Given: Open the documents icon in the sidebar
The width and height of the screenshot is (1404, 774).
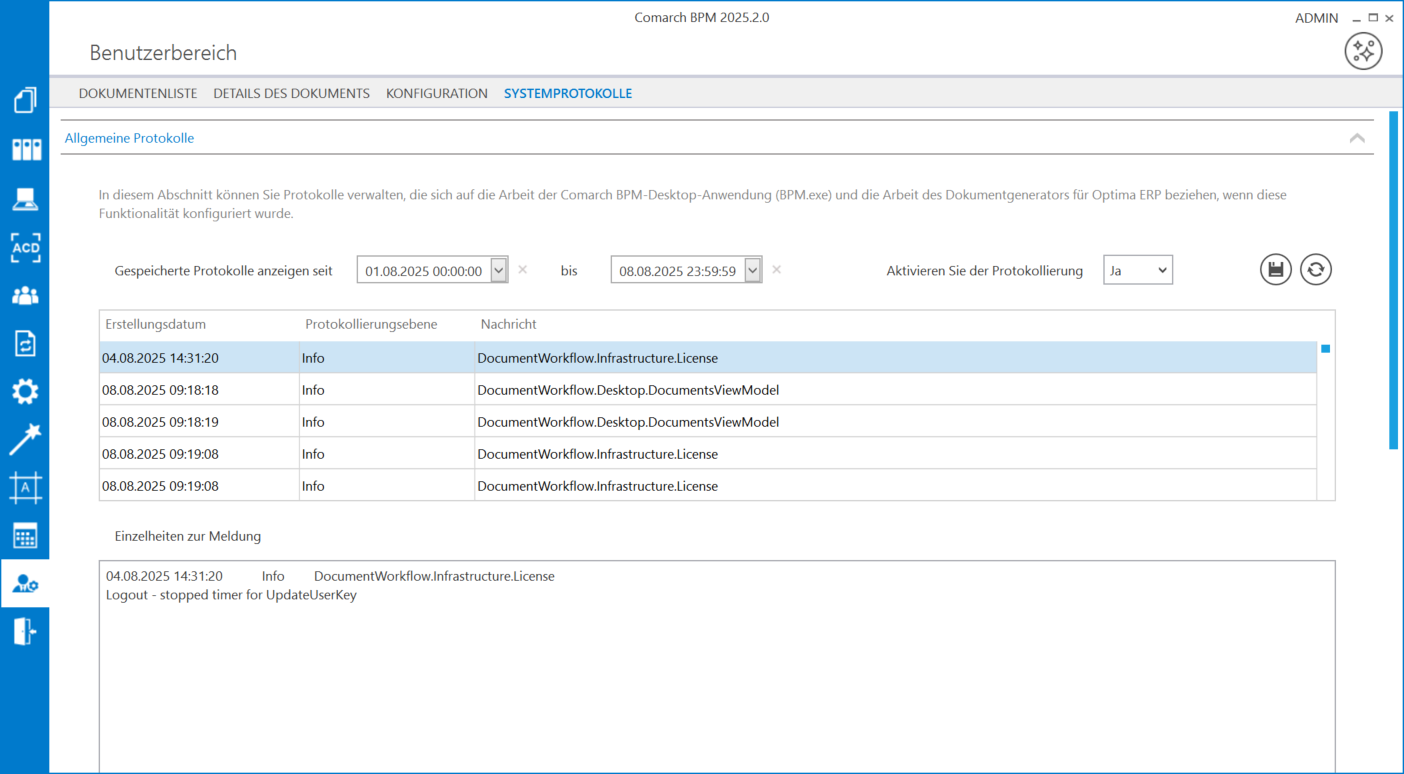Looking at the screenshot, I should coord(25,100).
